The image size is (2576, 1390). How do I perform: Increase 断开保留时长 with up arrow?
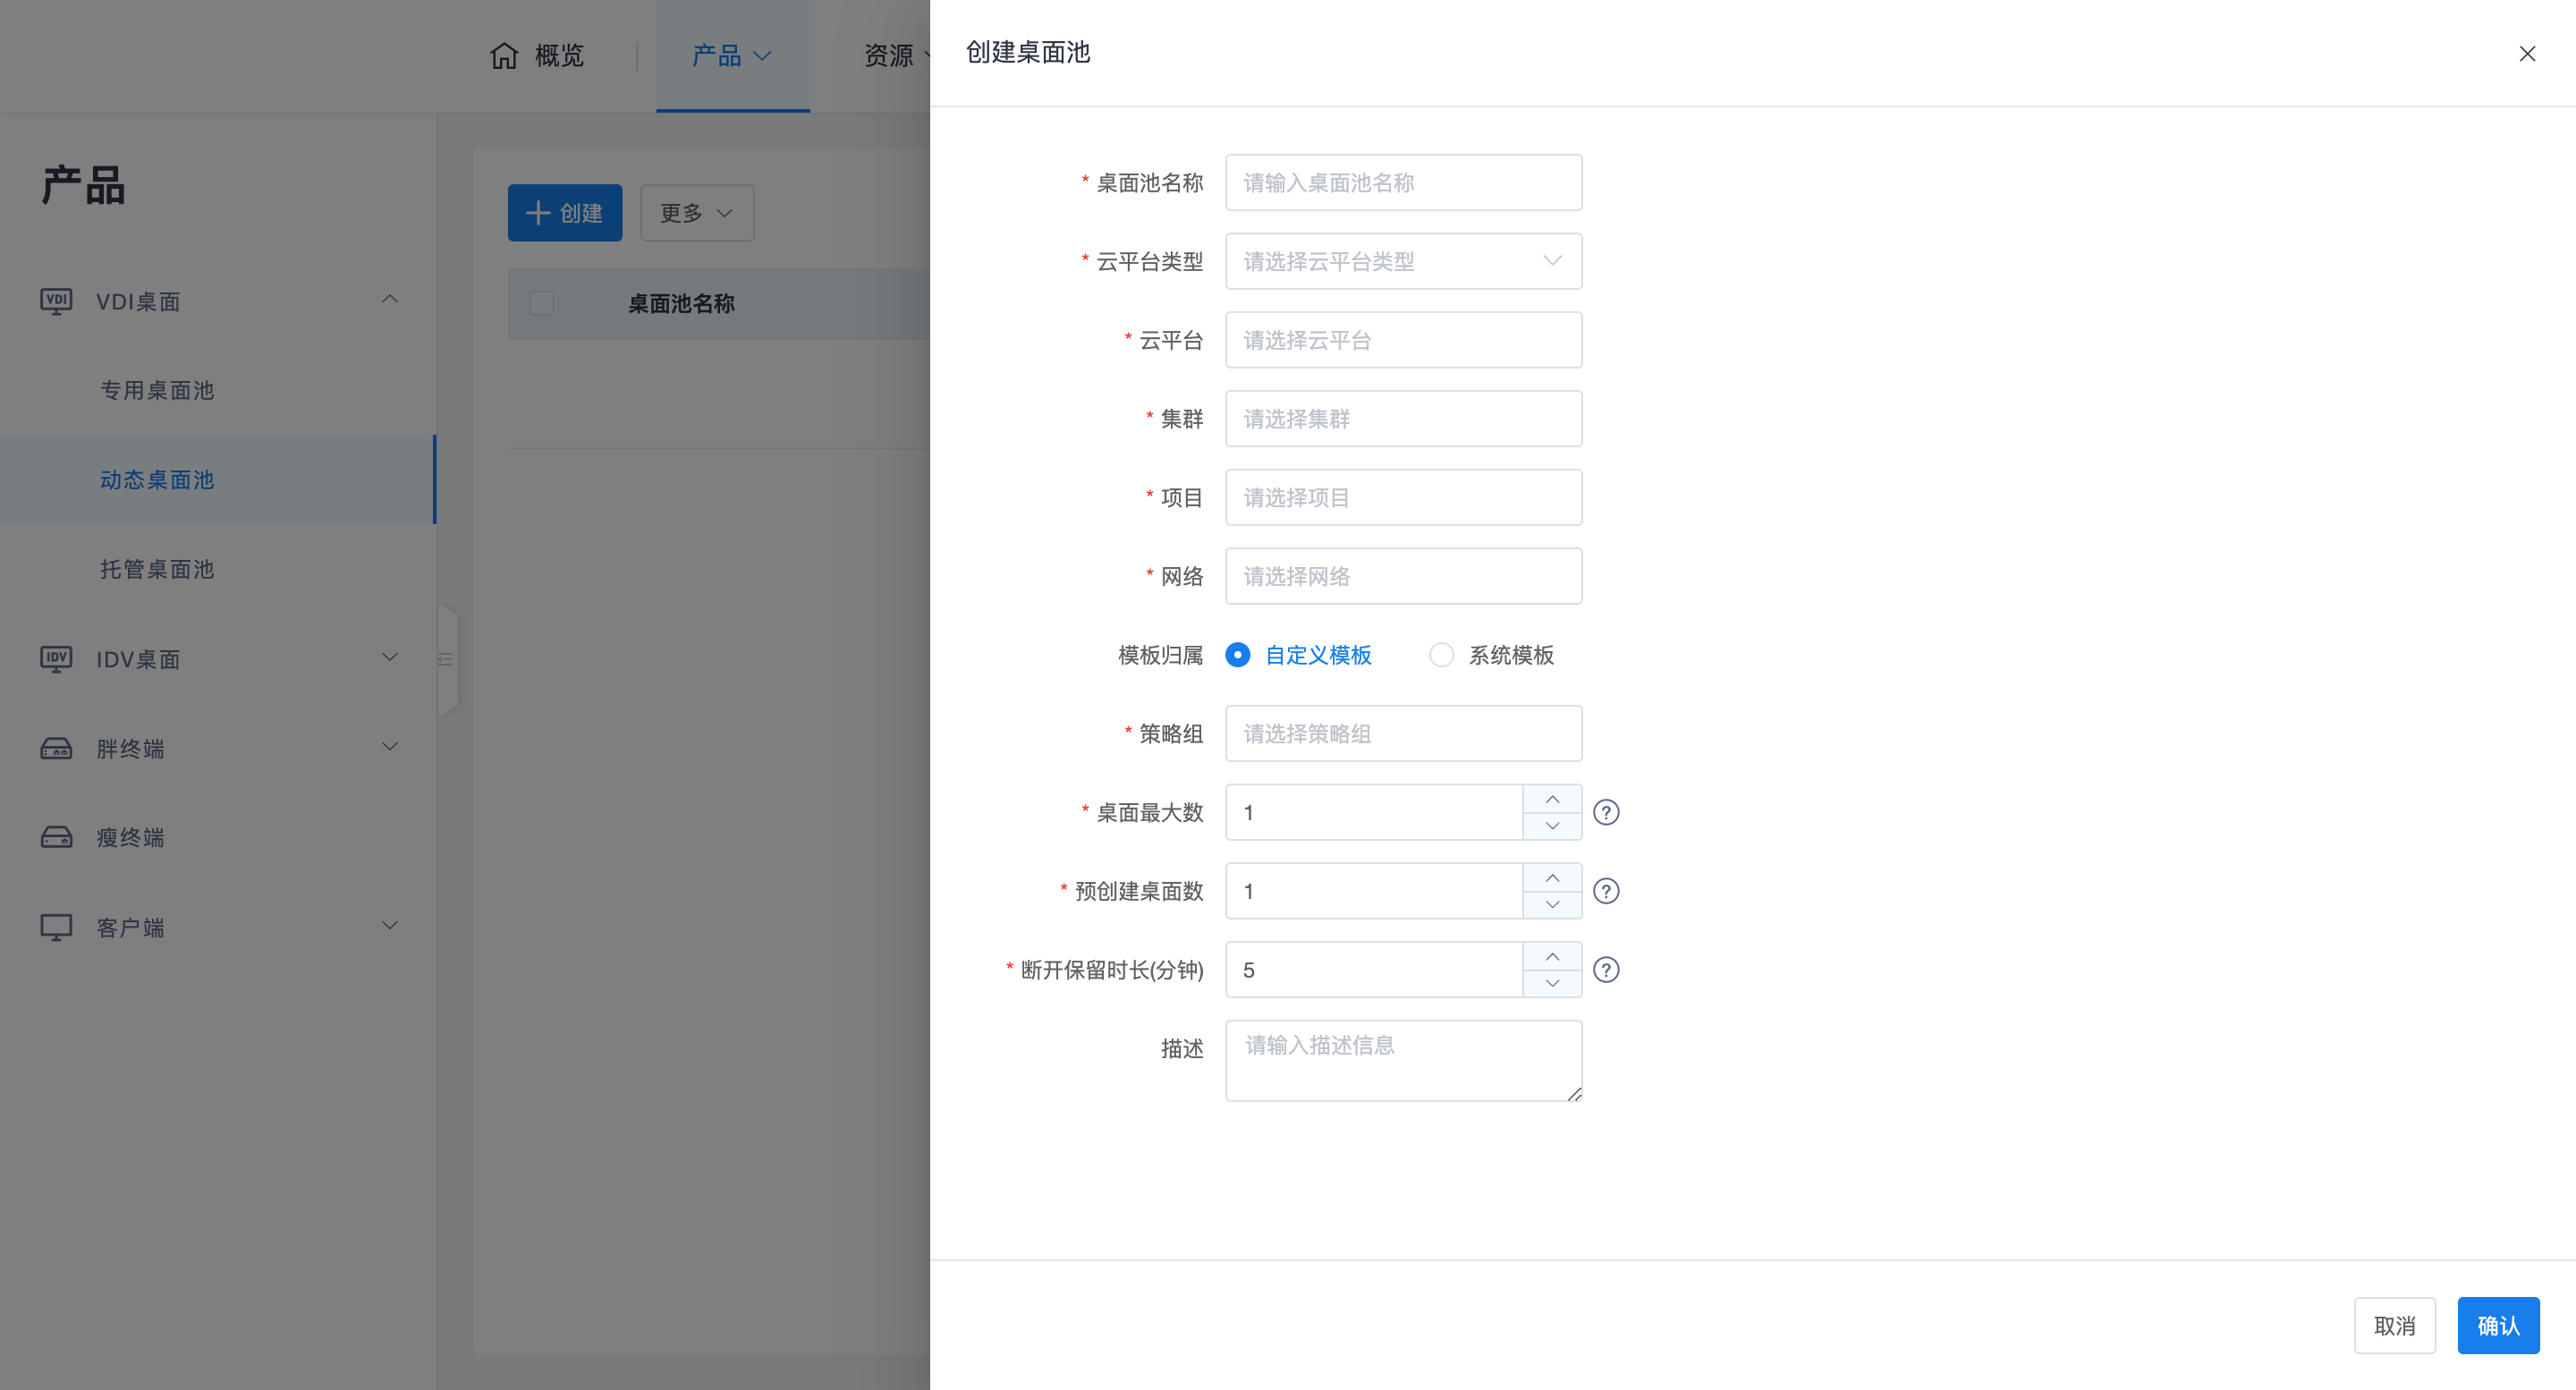tap(1552, 957)
